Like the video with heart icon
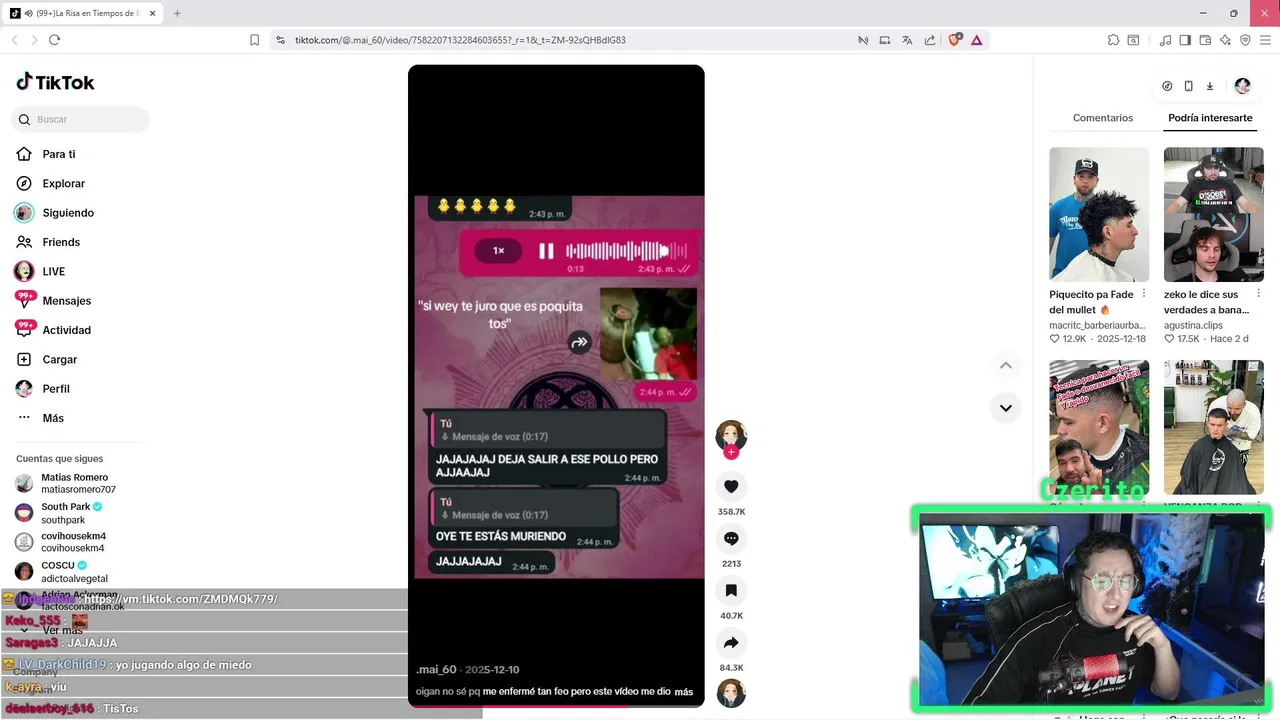The width and height of the screenshot is (1280, 720). point(731,486)
